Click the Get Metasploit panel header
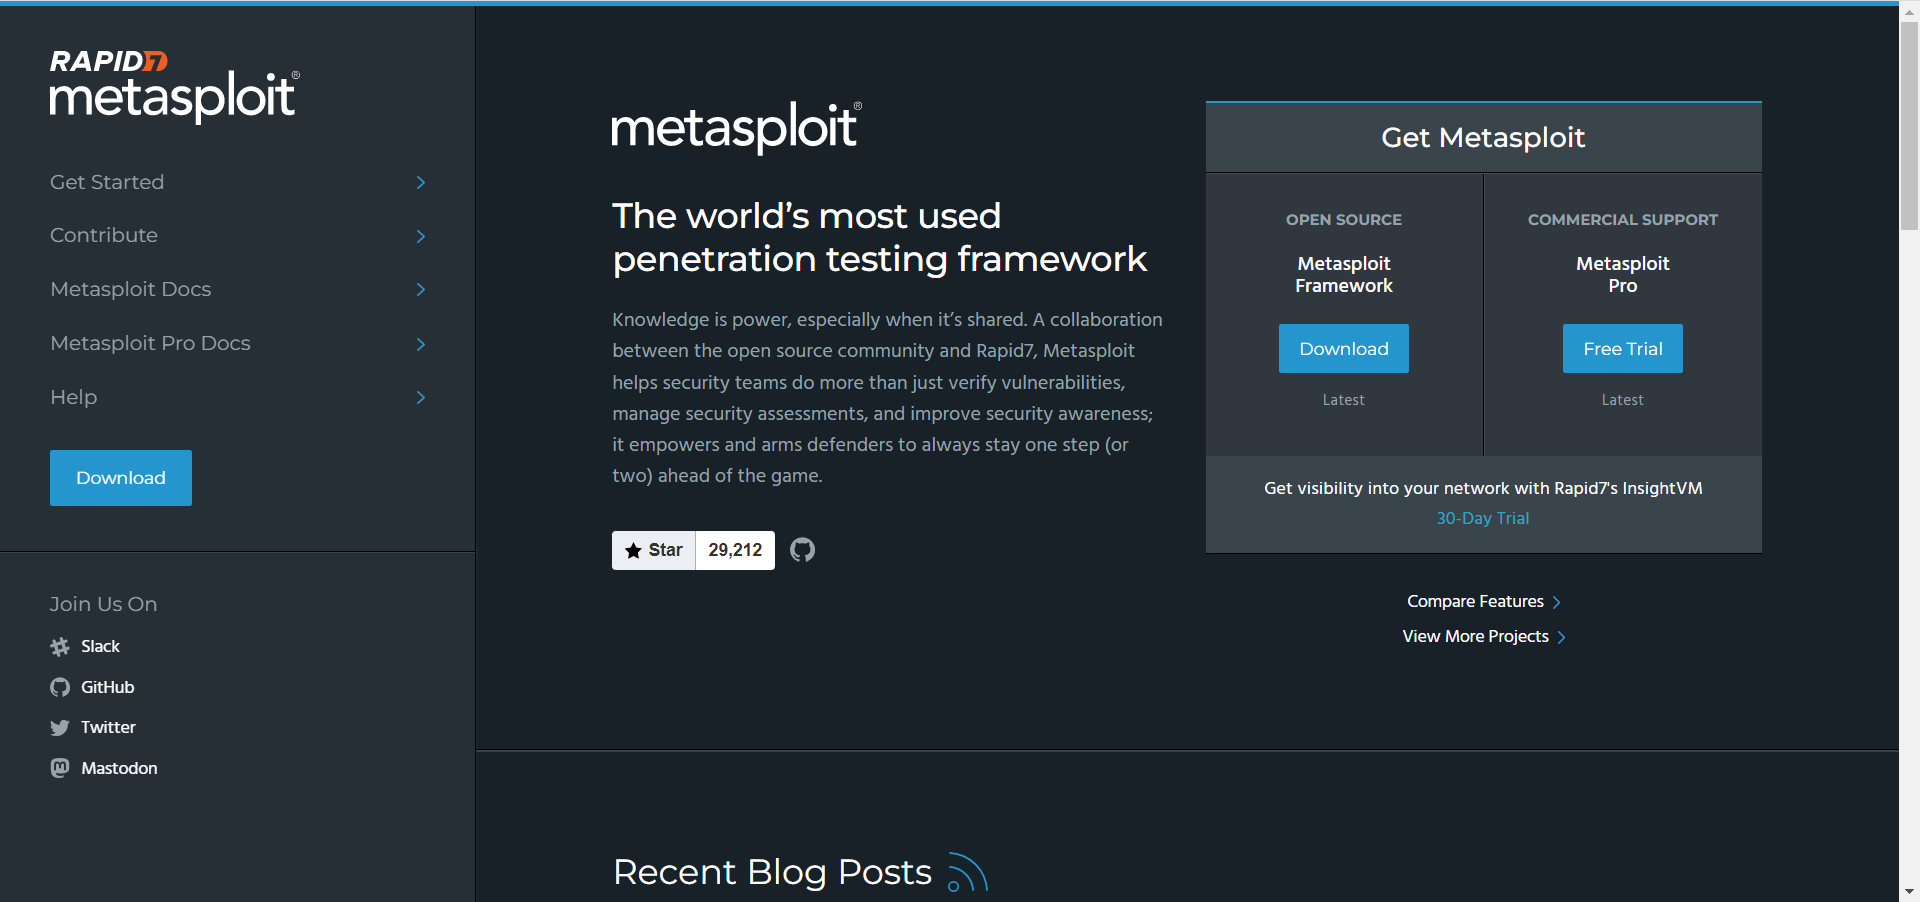The width and height of the screenshot is (1920, 902). point(1483,137)
